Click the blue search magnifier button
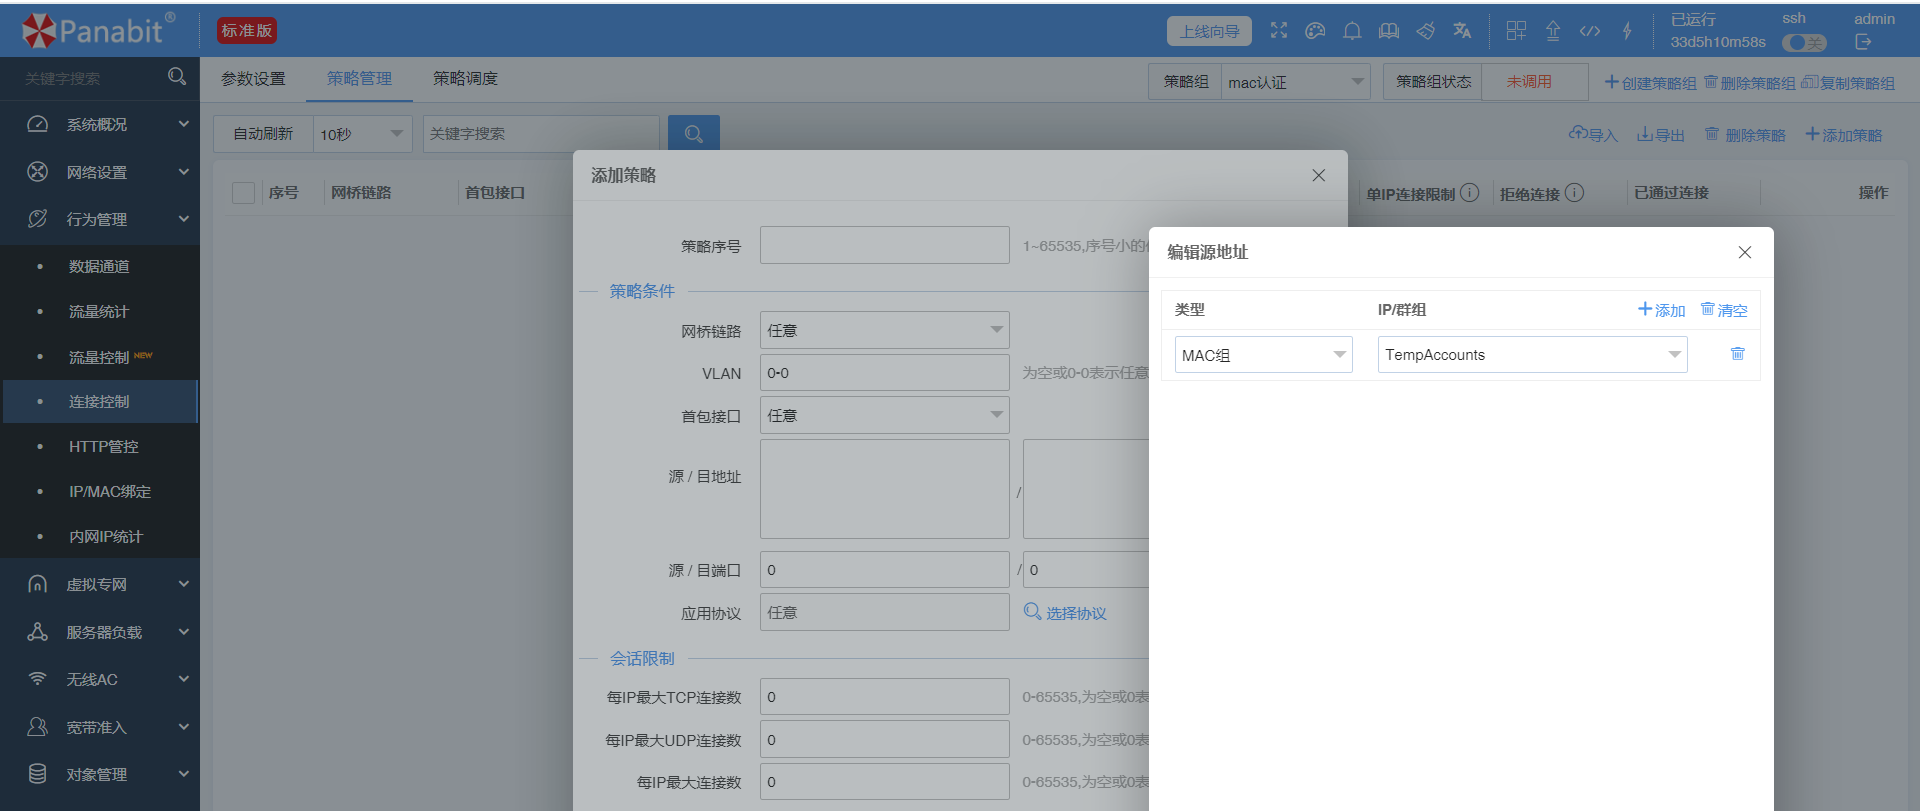 coord(694,134)
